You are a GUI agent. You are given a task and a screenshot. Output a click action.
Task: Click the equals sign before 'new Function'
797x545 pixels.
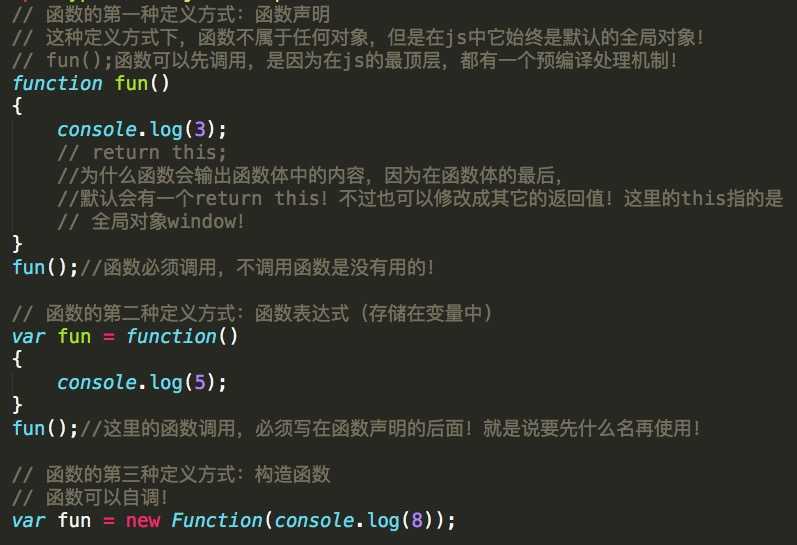tap(109, 521)
